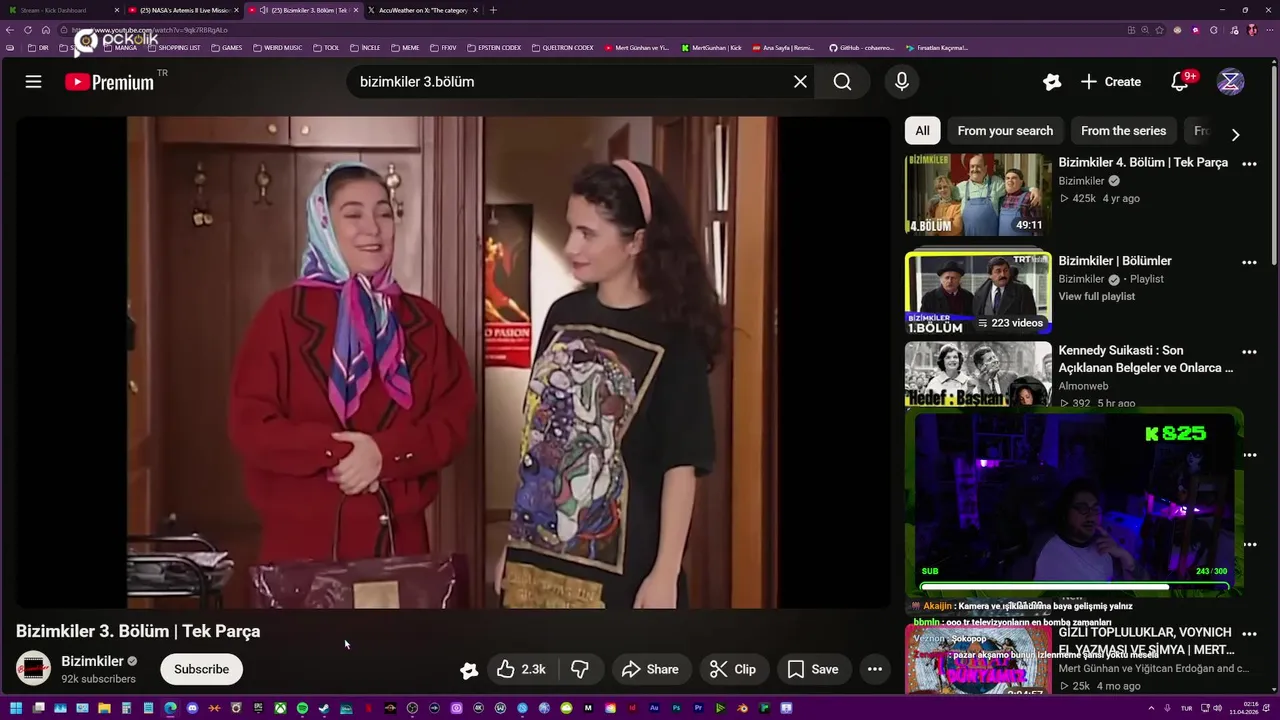Open Adobe Audition from the taskbar
Screen dimensions: 1280x720
pyautogui.click(x=654, y=708)
